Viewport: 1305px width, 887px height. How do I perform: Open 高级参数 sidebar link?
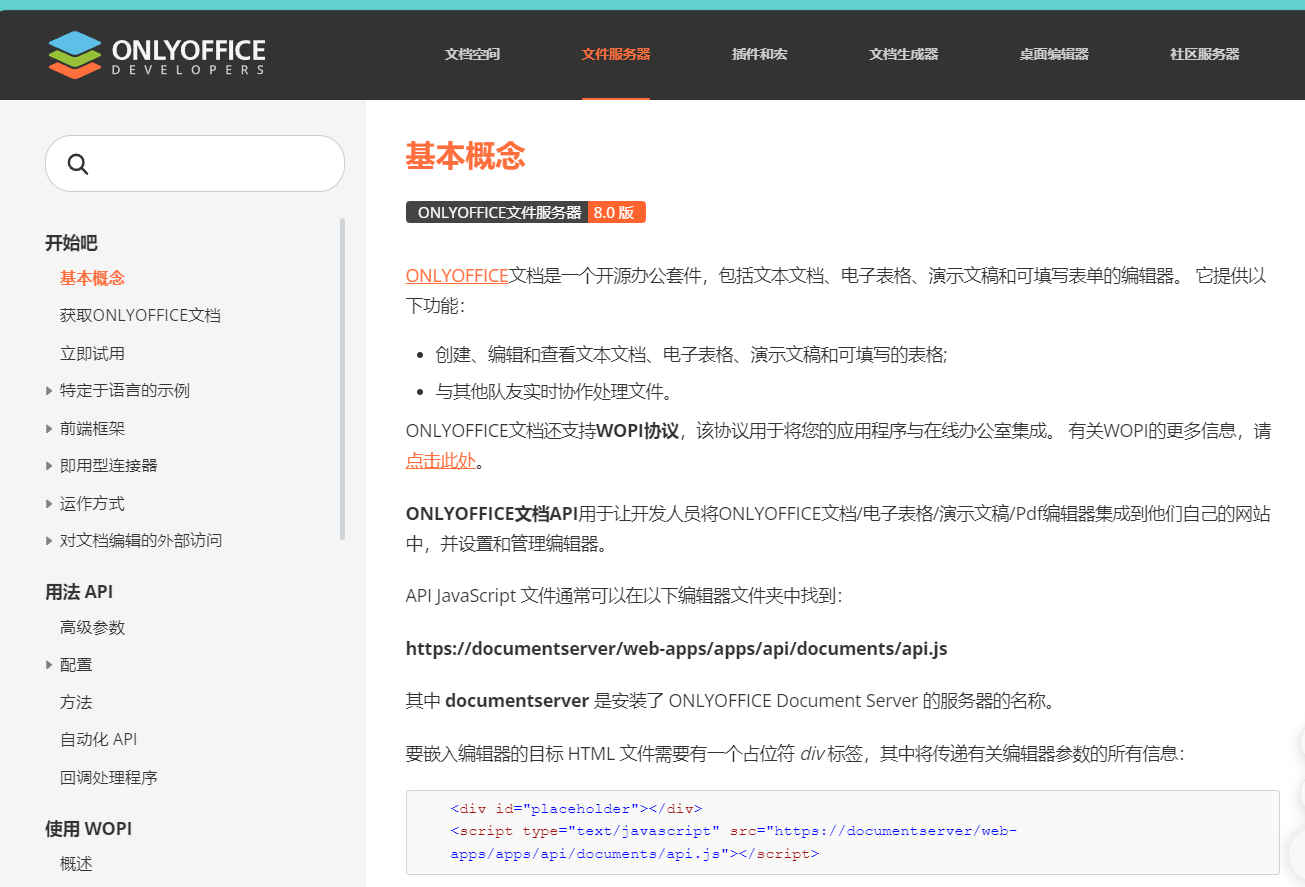[92, 627]
